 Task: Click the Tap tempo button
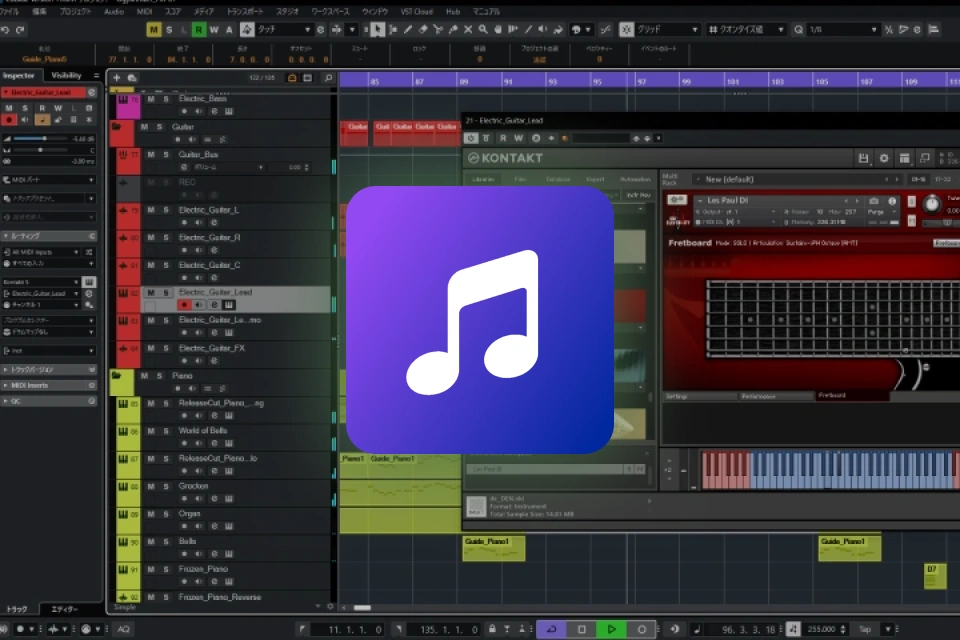(x=865, y=629)
